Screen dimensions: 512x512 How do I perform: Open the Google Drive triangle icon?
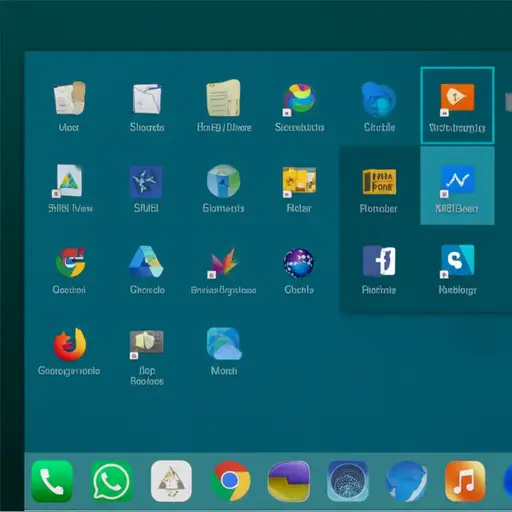pyautogui.click(x=146, y=262)
